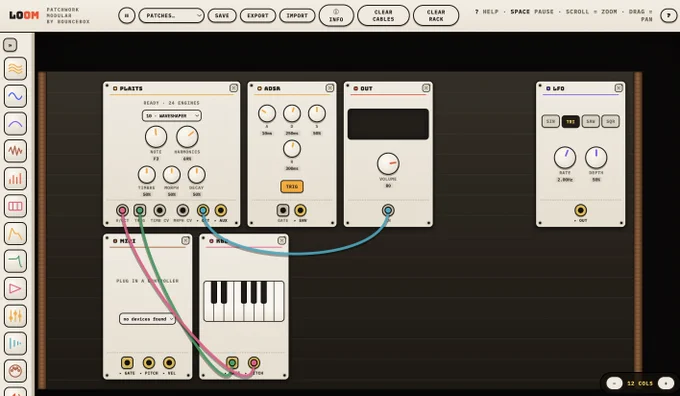The height and width of the screenshot is (396, 680).
Task: Select SQR waveform on the LFO
Action: click(610, 121)
